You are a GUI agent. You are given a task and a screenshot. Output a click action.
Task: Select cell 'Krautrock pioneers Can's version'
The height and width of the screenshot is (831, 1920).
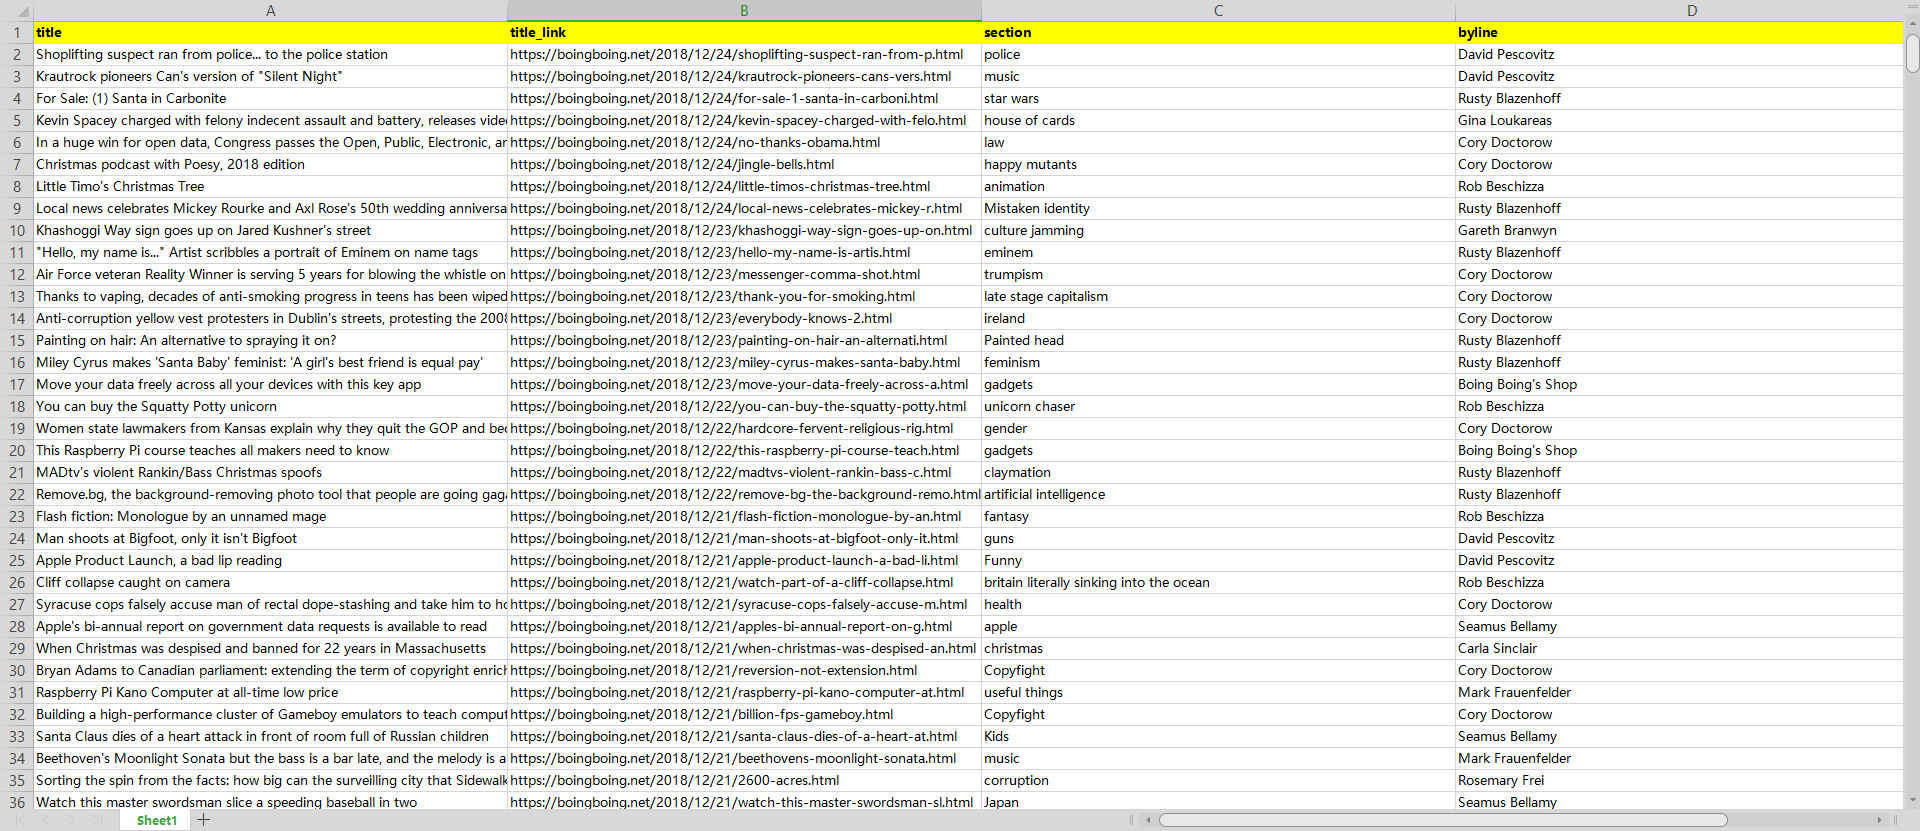[270, 76]
